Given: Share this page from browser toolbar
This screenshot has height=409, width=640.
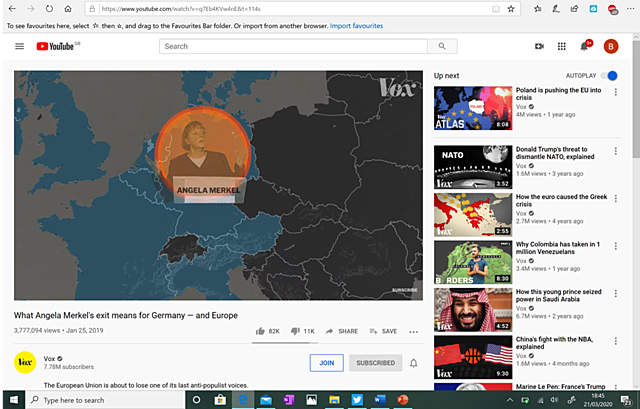Looking at the screenshot, I should click(574, 9).
